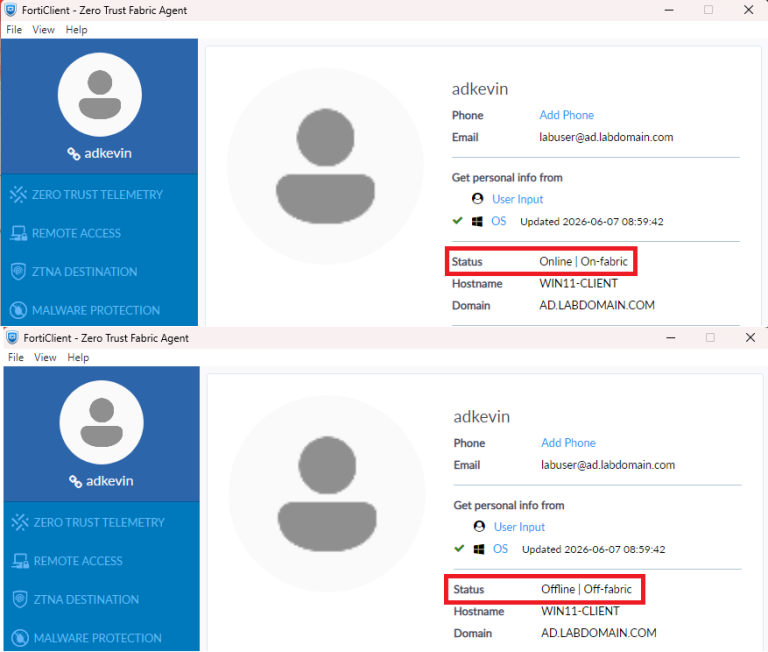Click large profile picture in lower window
Image resolution: width=768 pixels, height=652 pixels.
[x=327, y=494]
